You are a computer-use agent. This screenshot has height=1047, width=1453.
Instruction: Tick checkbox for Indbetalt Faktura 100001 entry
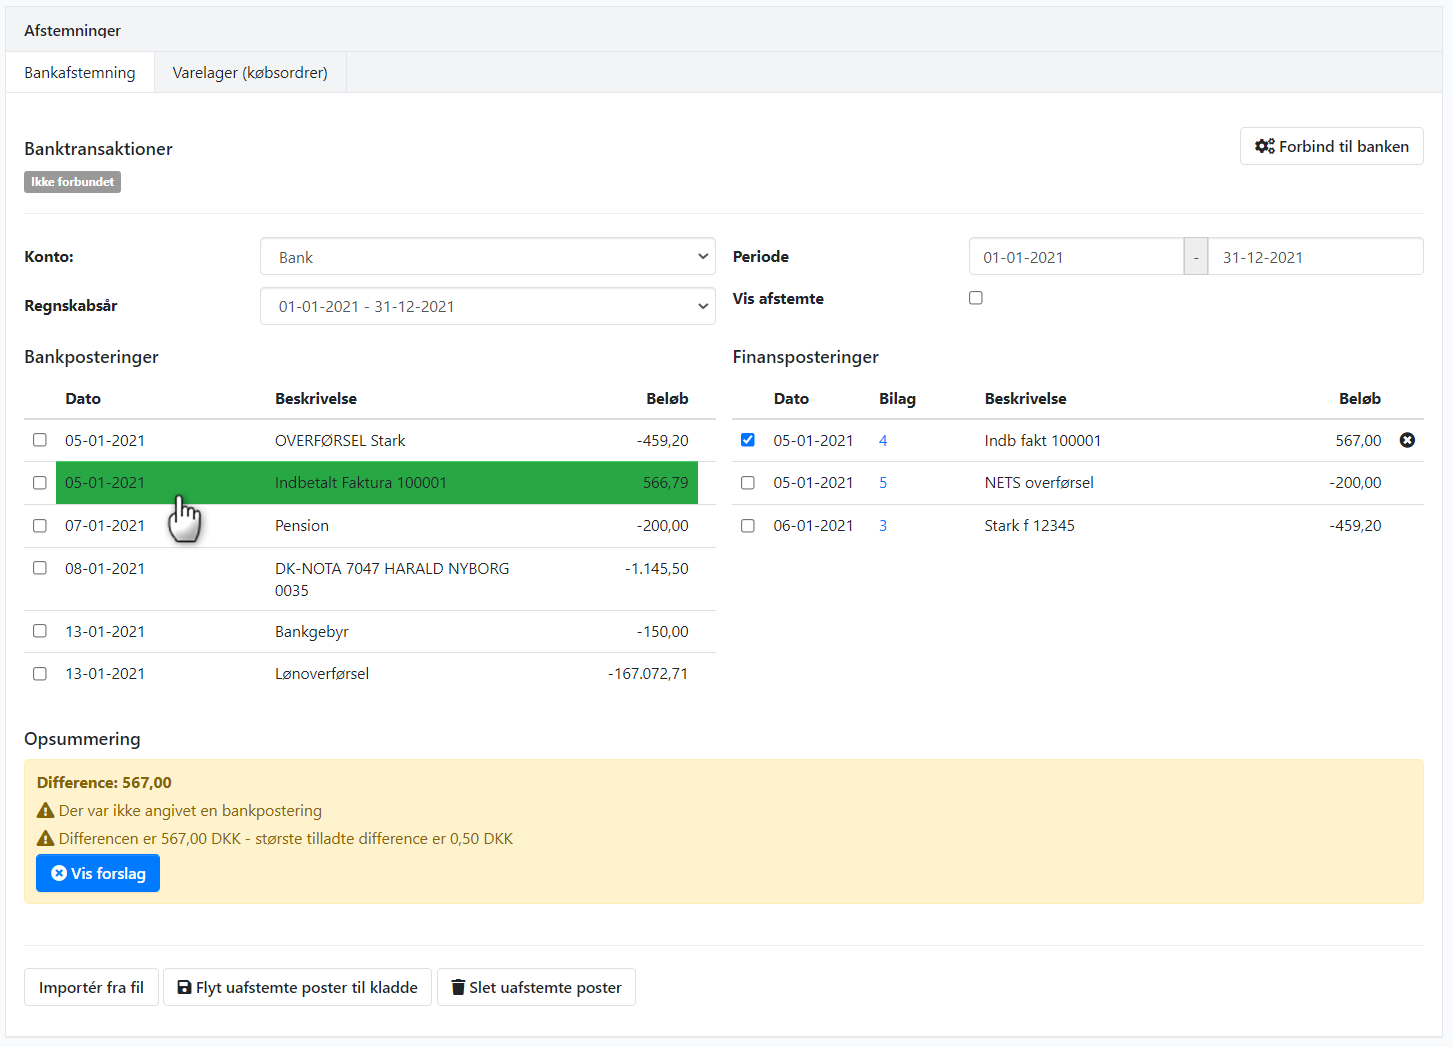(40, 483)
